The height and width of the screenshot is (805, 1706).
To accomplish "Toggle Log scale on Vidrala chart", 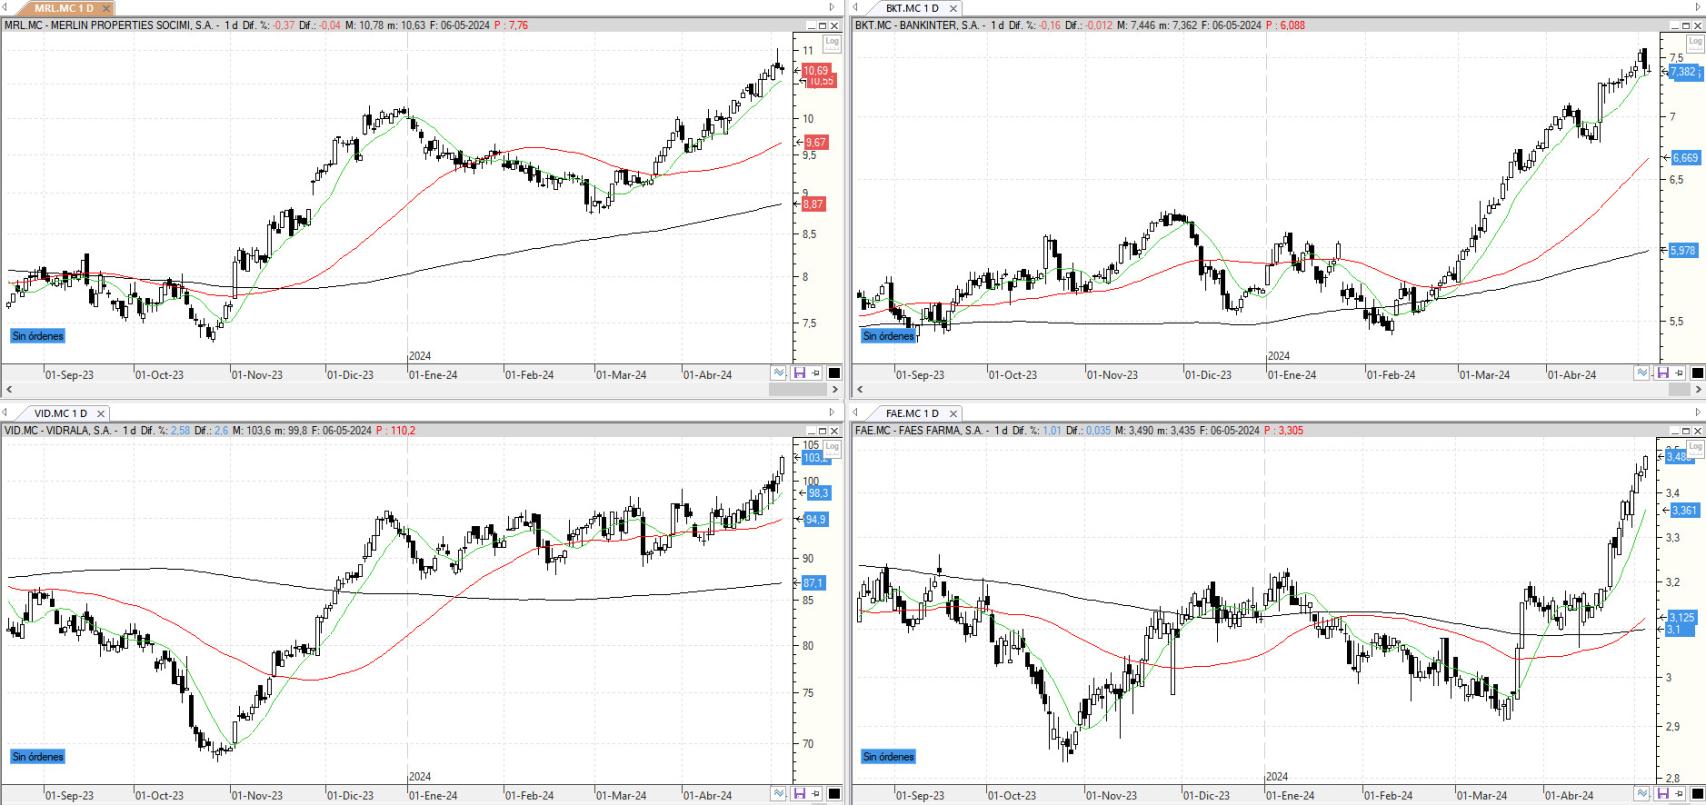I will click(832, 448).
